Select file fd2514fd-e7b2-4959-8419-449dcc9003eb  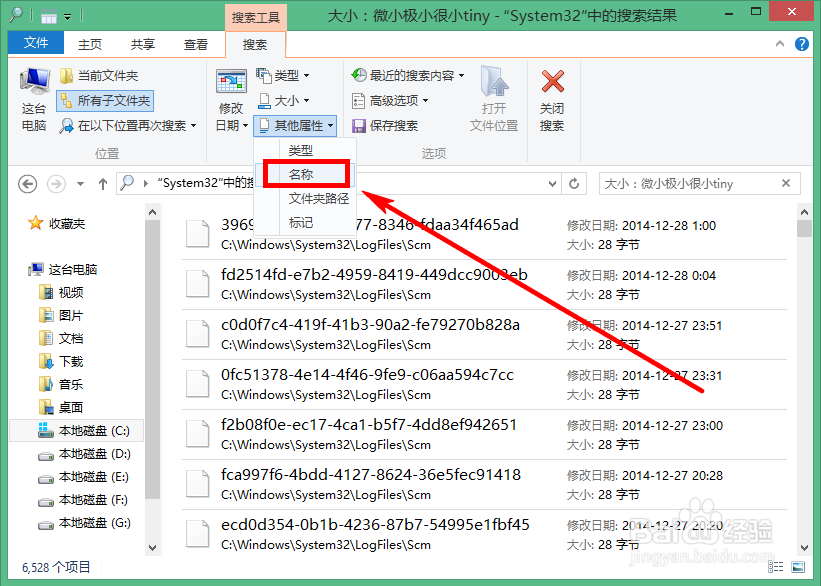point(484,284)
